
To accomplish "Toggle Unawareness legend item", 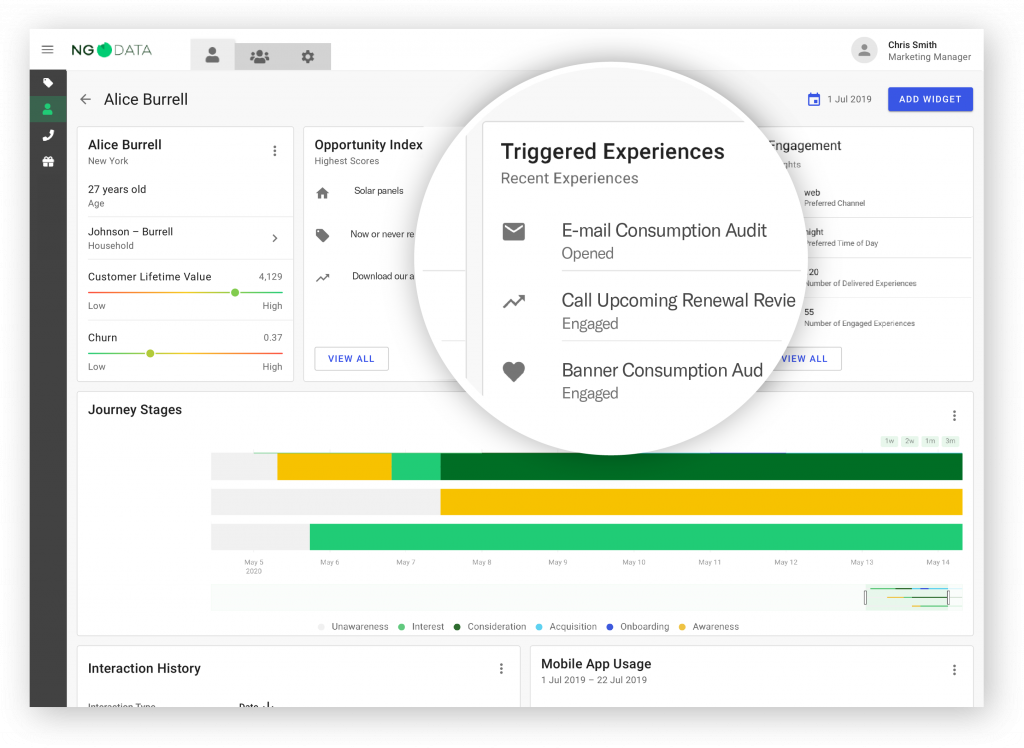I will pos(353,626).
